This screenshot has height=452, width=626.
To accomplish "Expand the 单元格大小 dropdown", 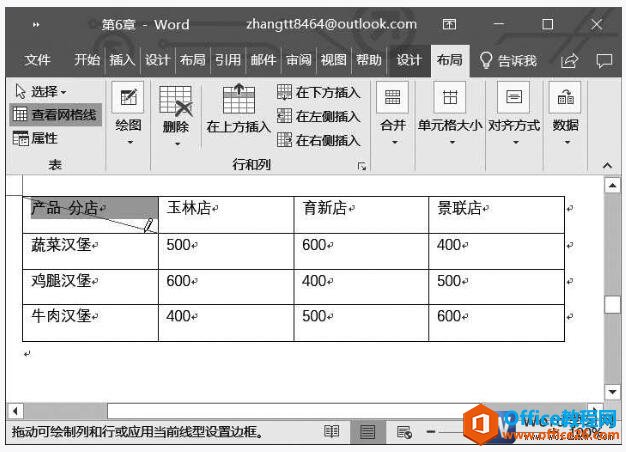I will pyautogui.click(x=450, y=112).
